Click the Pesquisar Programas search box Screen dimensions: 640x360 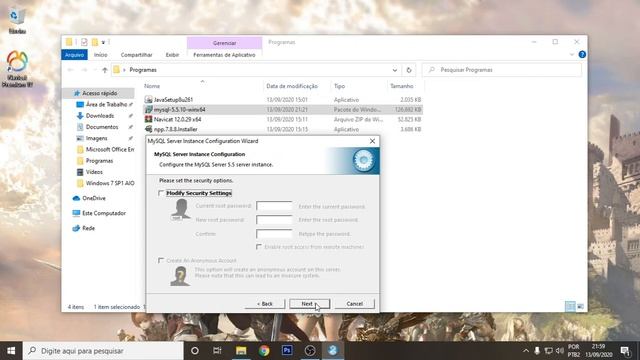[x=502, y=70]
